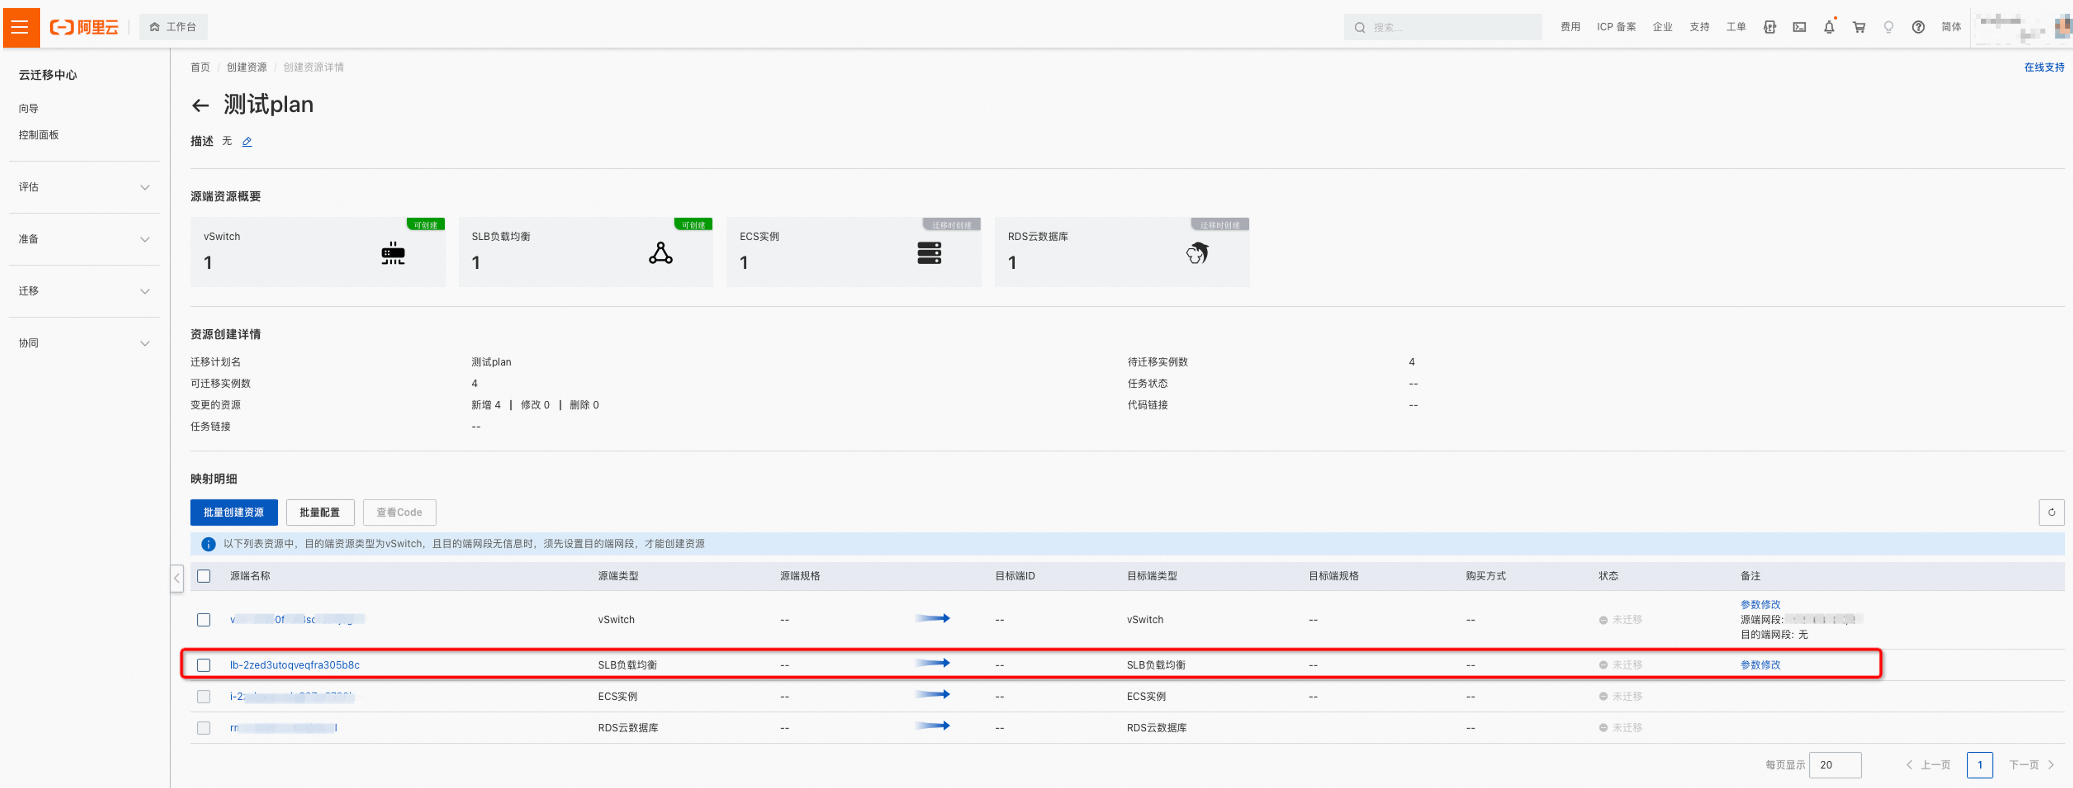Viewport: 2073px width, 788px height.
Task: Open the ICP 备案 menu item
Action: (x=1616, y=27)
